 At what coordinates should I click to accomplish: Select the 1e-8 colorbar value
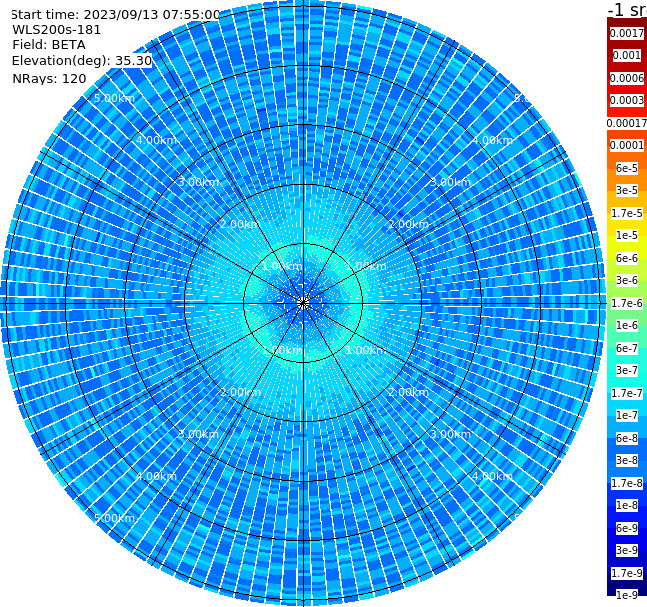(x=627, y=505)
